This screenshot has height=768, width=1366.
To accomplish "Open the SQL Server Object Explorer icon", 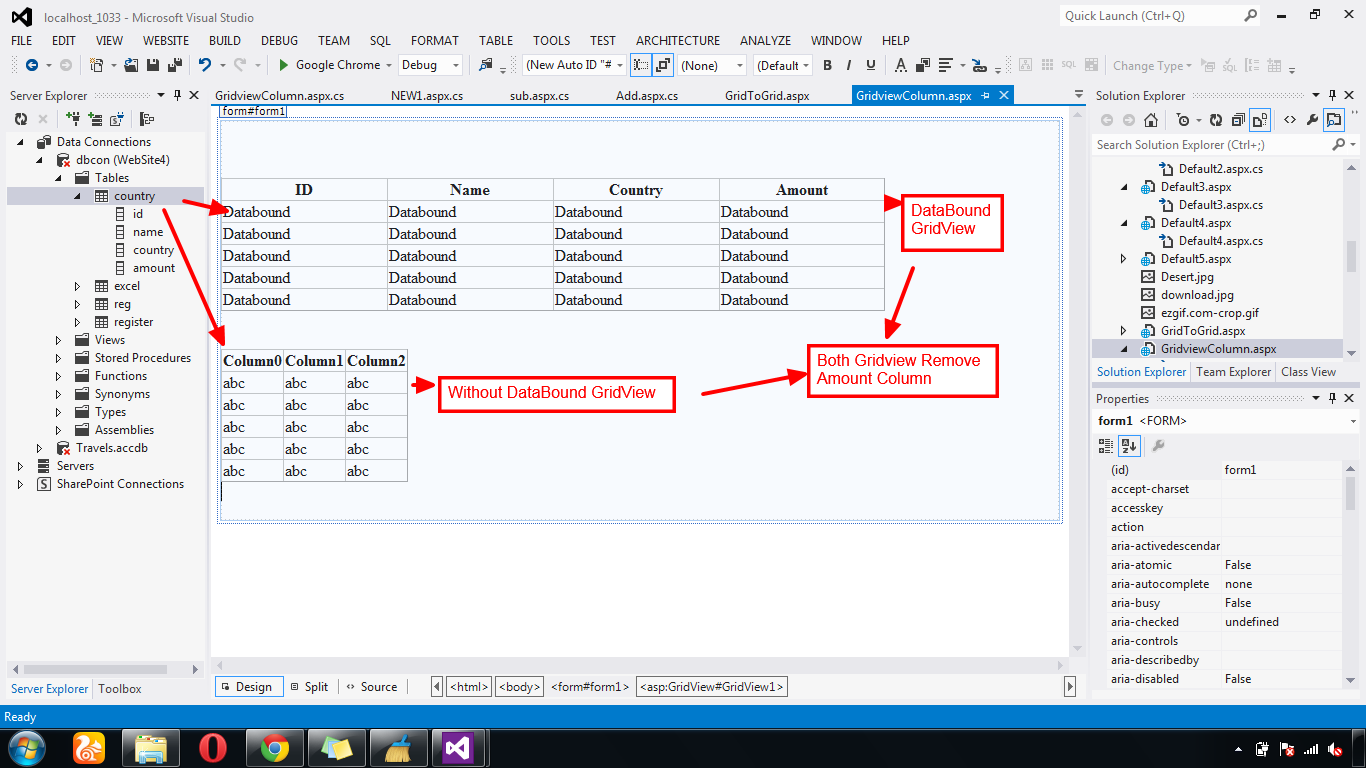I will 115,118.
